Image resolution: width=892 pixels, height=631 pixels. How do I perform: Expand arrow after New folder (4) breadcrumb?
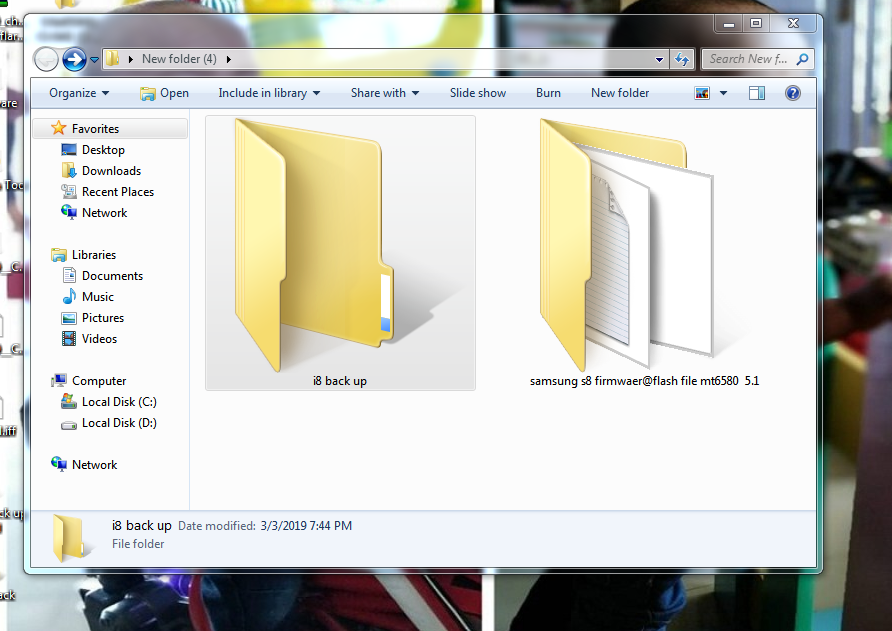[x=229, y=59]
